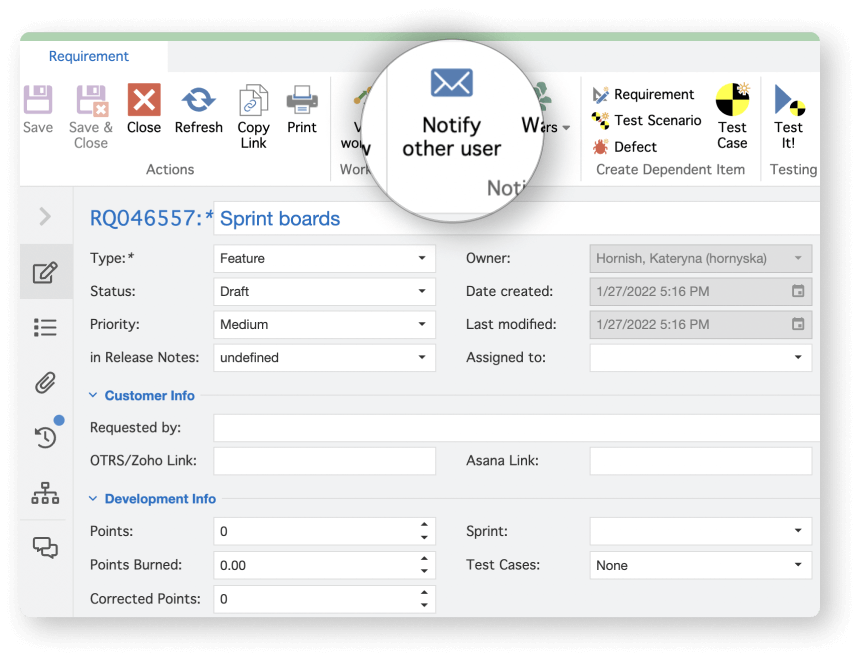Open the Type dropdown showing Feature
The image size is (860, 658).
click(x=324, y=258)
